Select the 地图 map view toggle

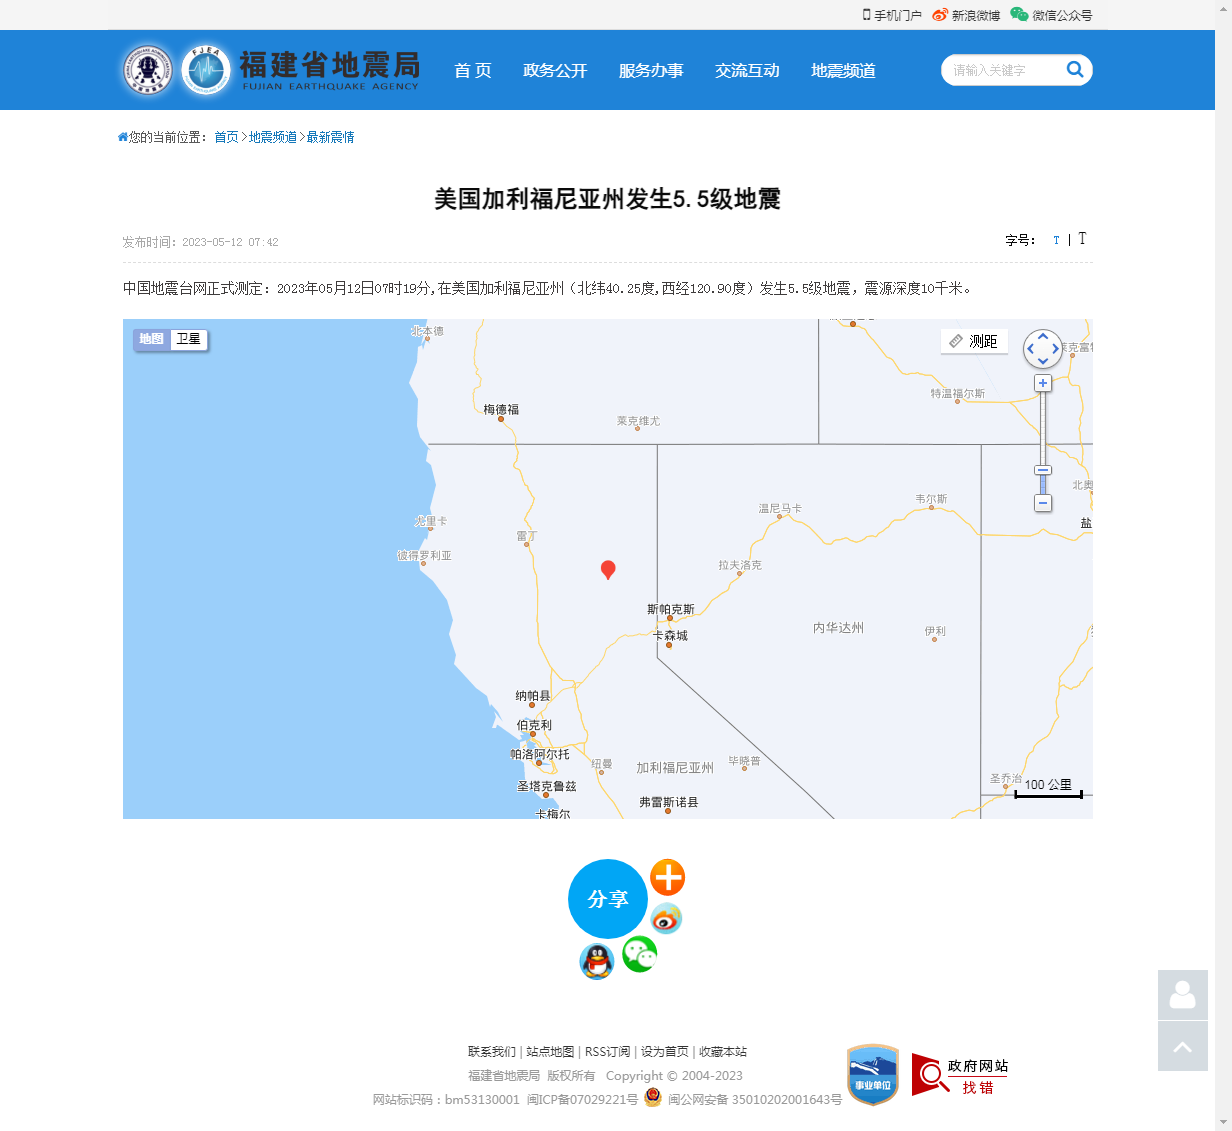(152, 339)
